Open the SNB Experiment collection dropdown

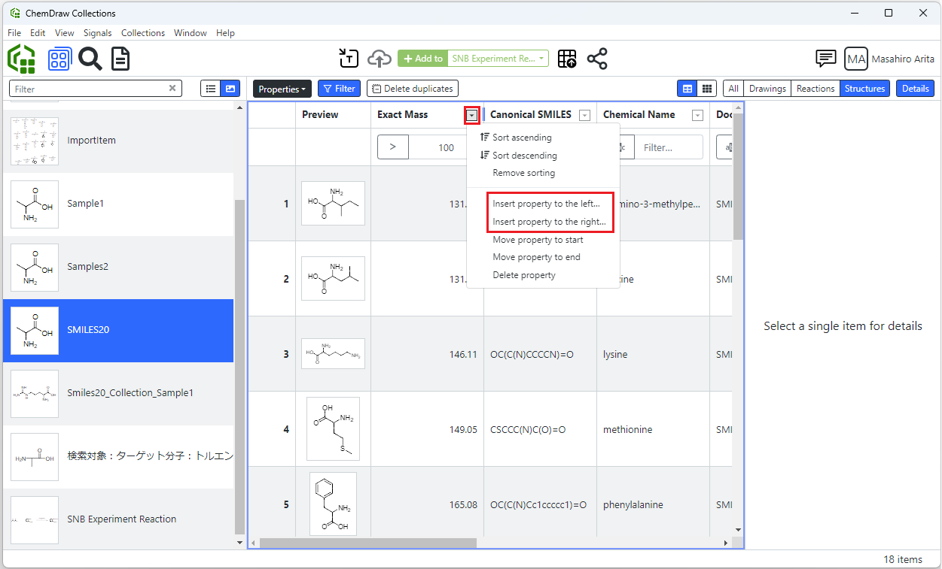[x=541, y=59]
